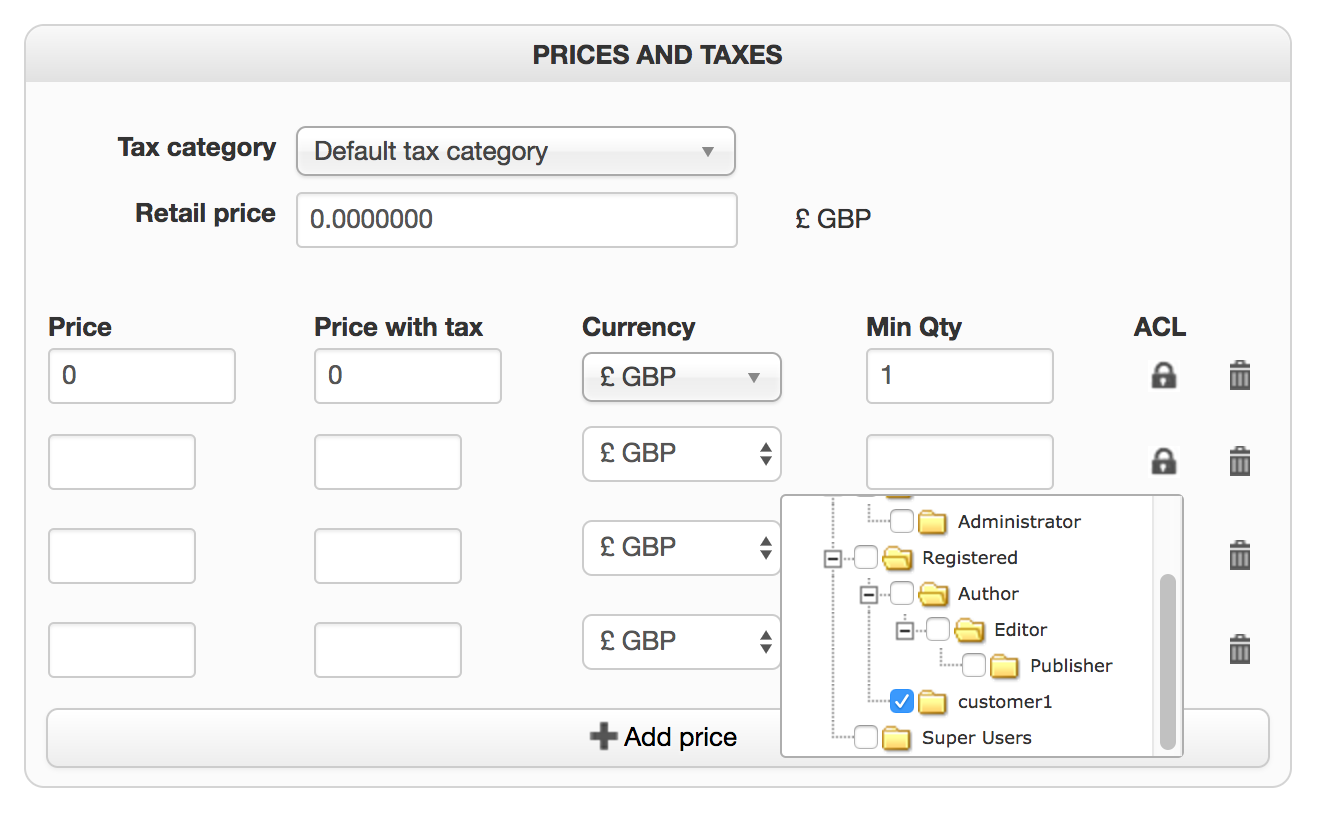Viewport: 1324px width, 822px height.
Task: Click the Super Users folder icon
Action: point(897,738)
